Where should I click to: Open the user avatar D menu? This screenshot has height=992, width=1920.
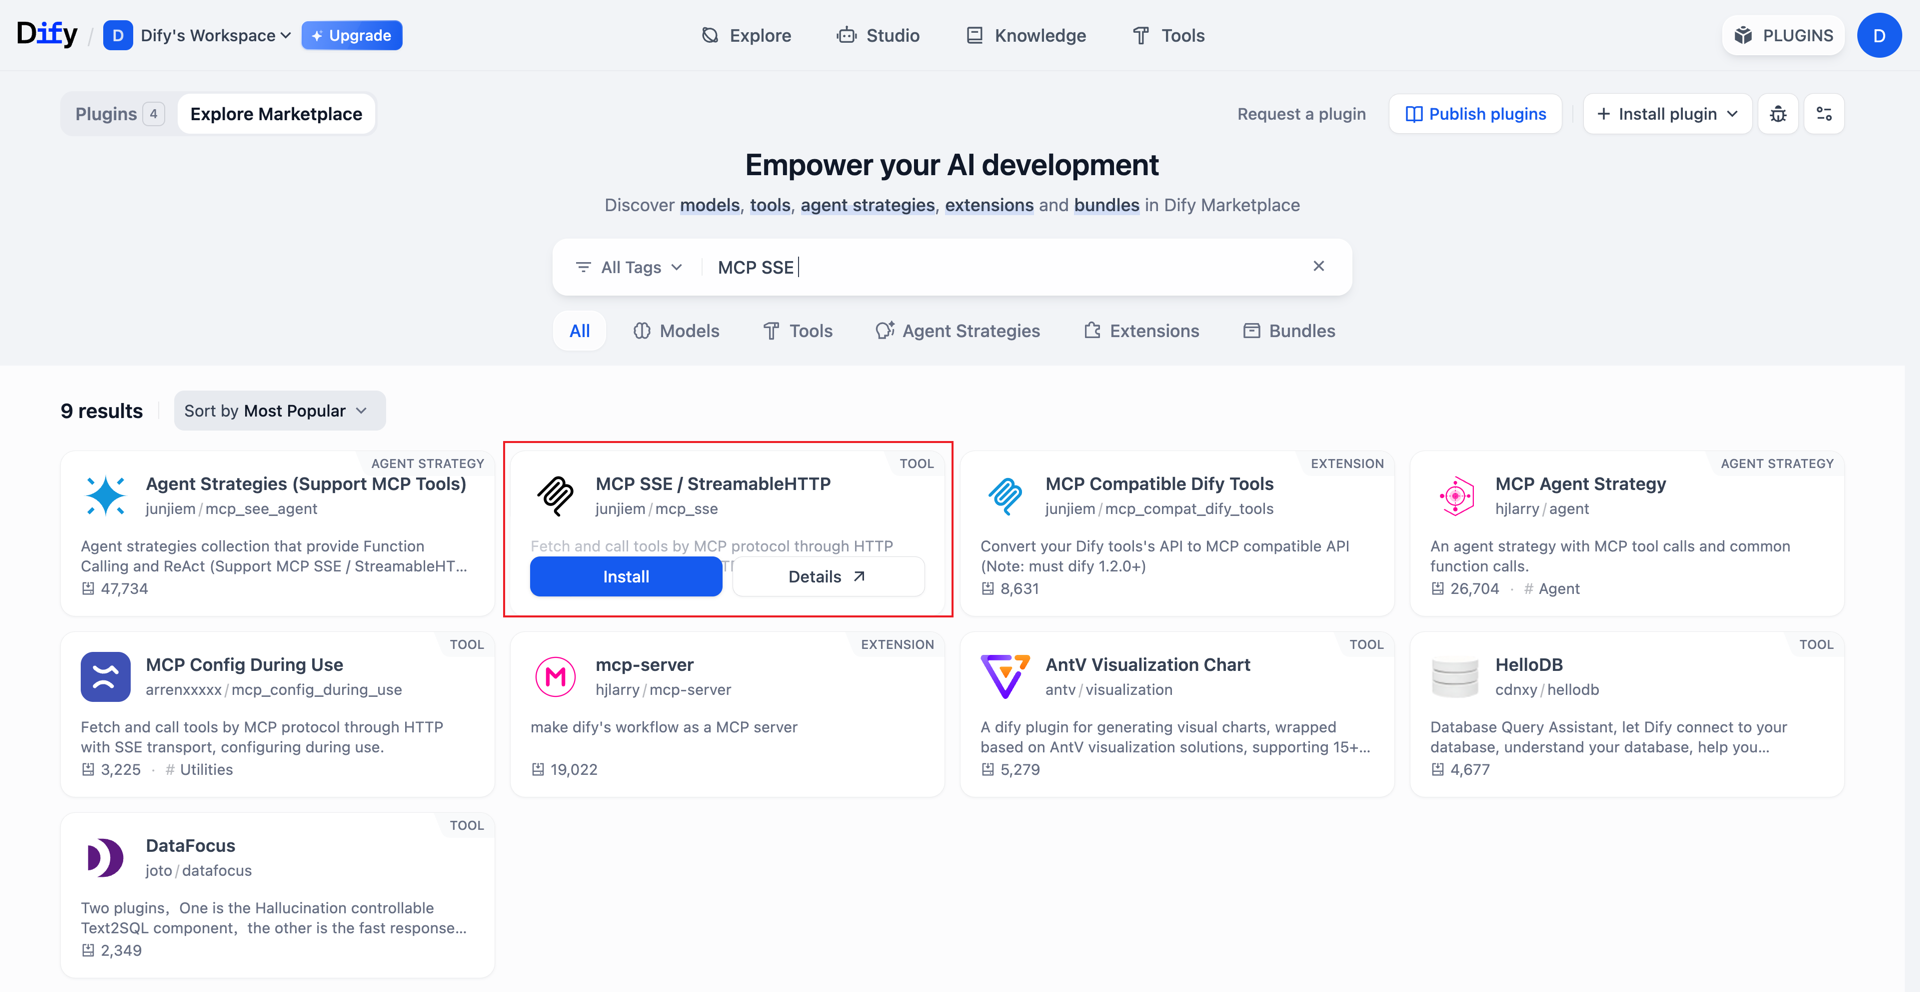(x=1879, y=35)
